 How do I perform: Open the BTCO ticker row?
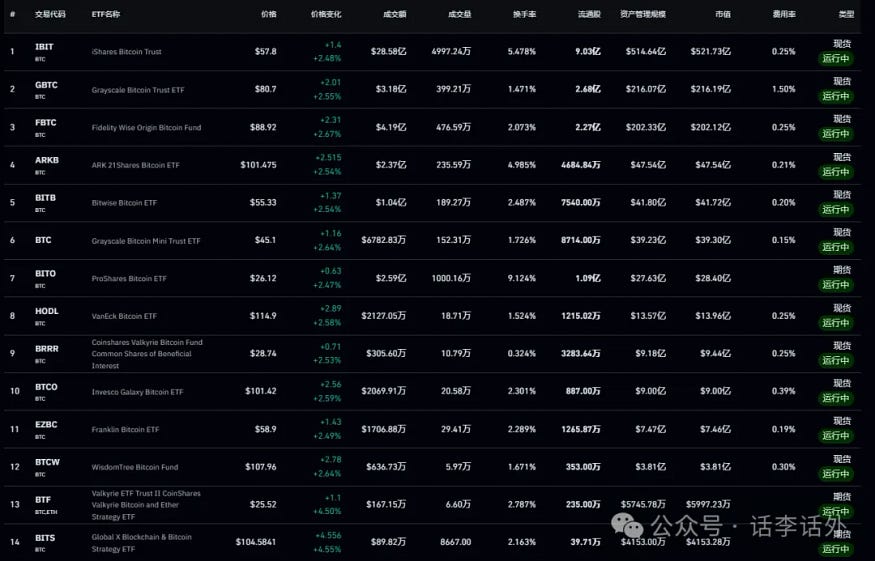[432, 391]
